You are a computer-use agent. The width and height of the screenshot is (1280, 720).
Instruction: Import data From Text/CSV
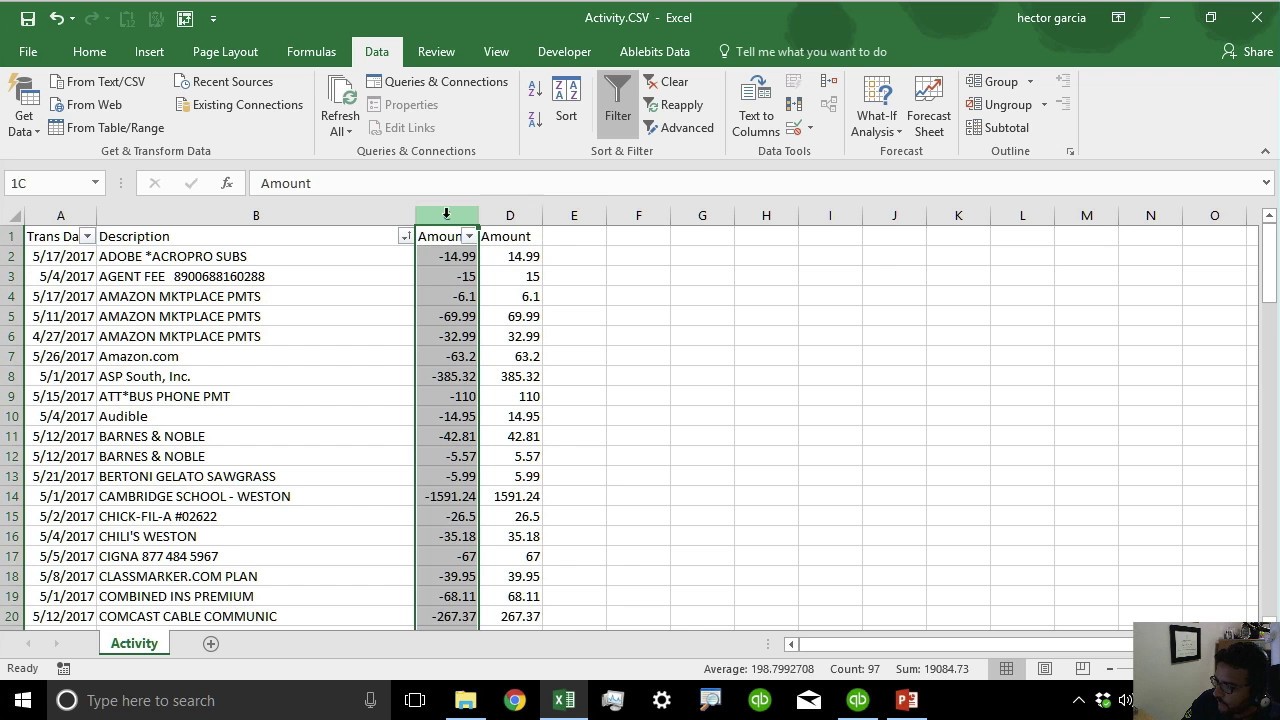[x=97, y=82]
